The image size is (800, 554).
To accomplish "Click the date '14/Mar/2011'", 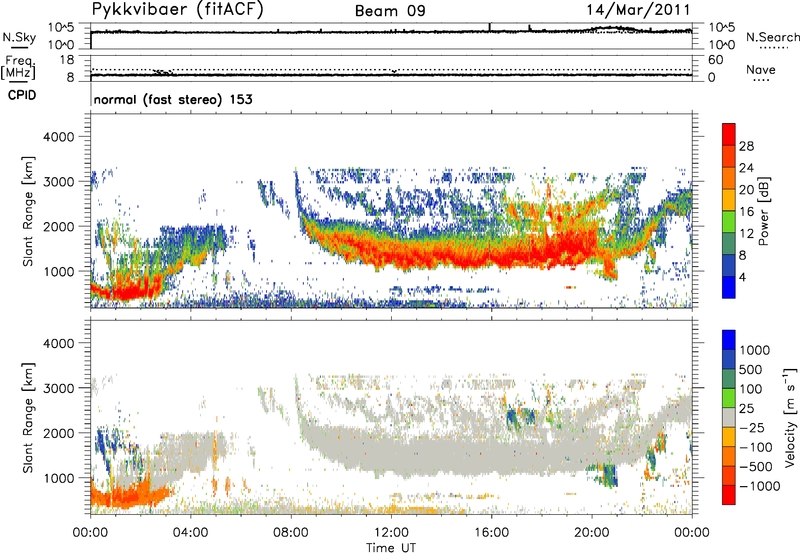I will pos(638,10).
